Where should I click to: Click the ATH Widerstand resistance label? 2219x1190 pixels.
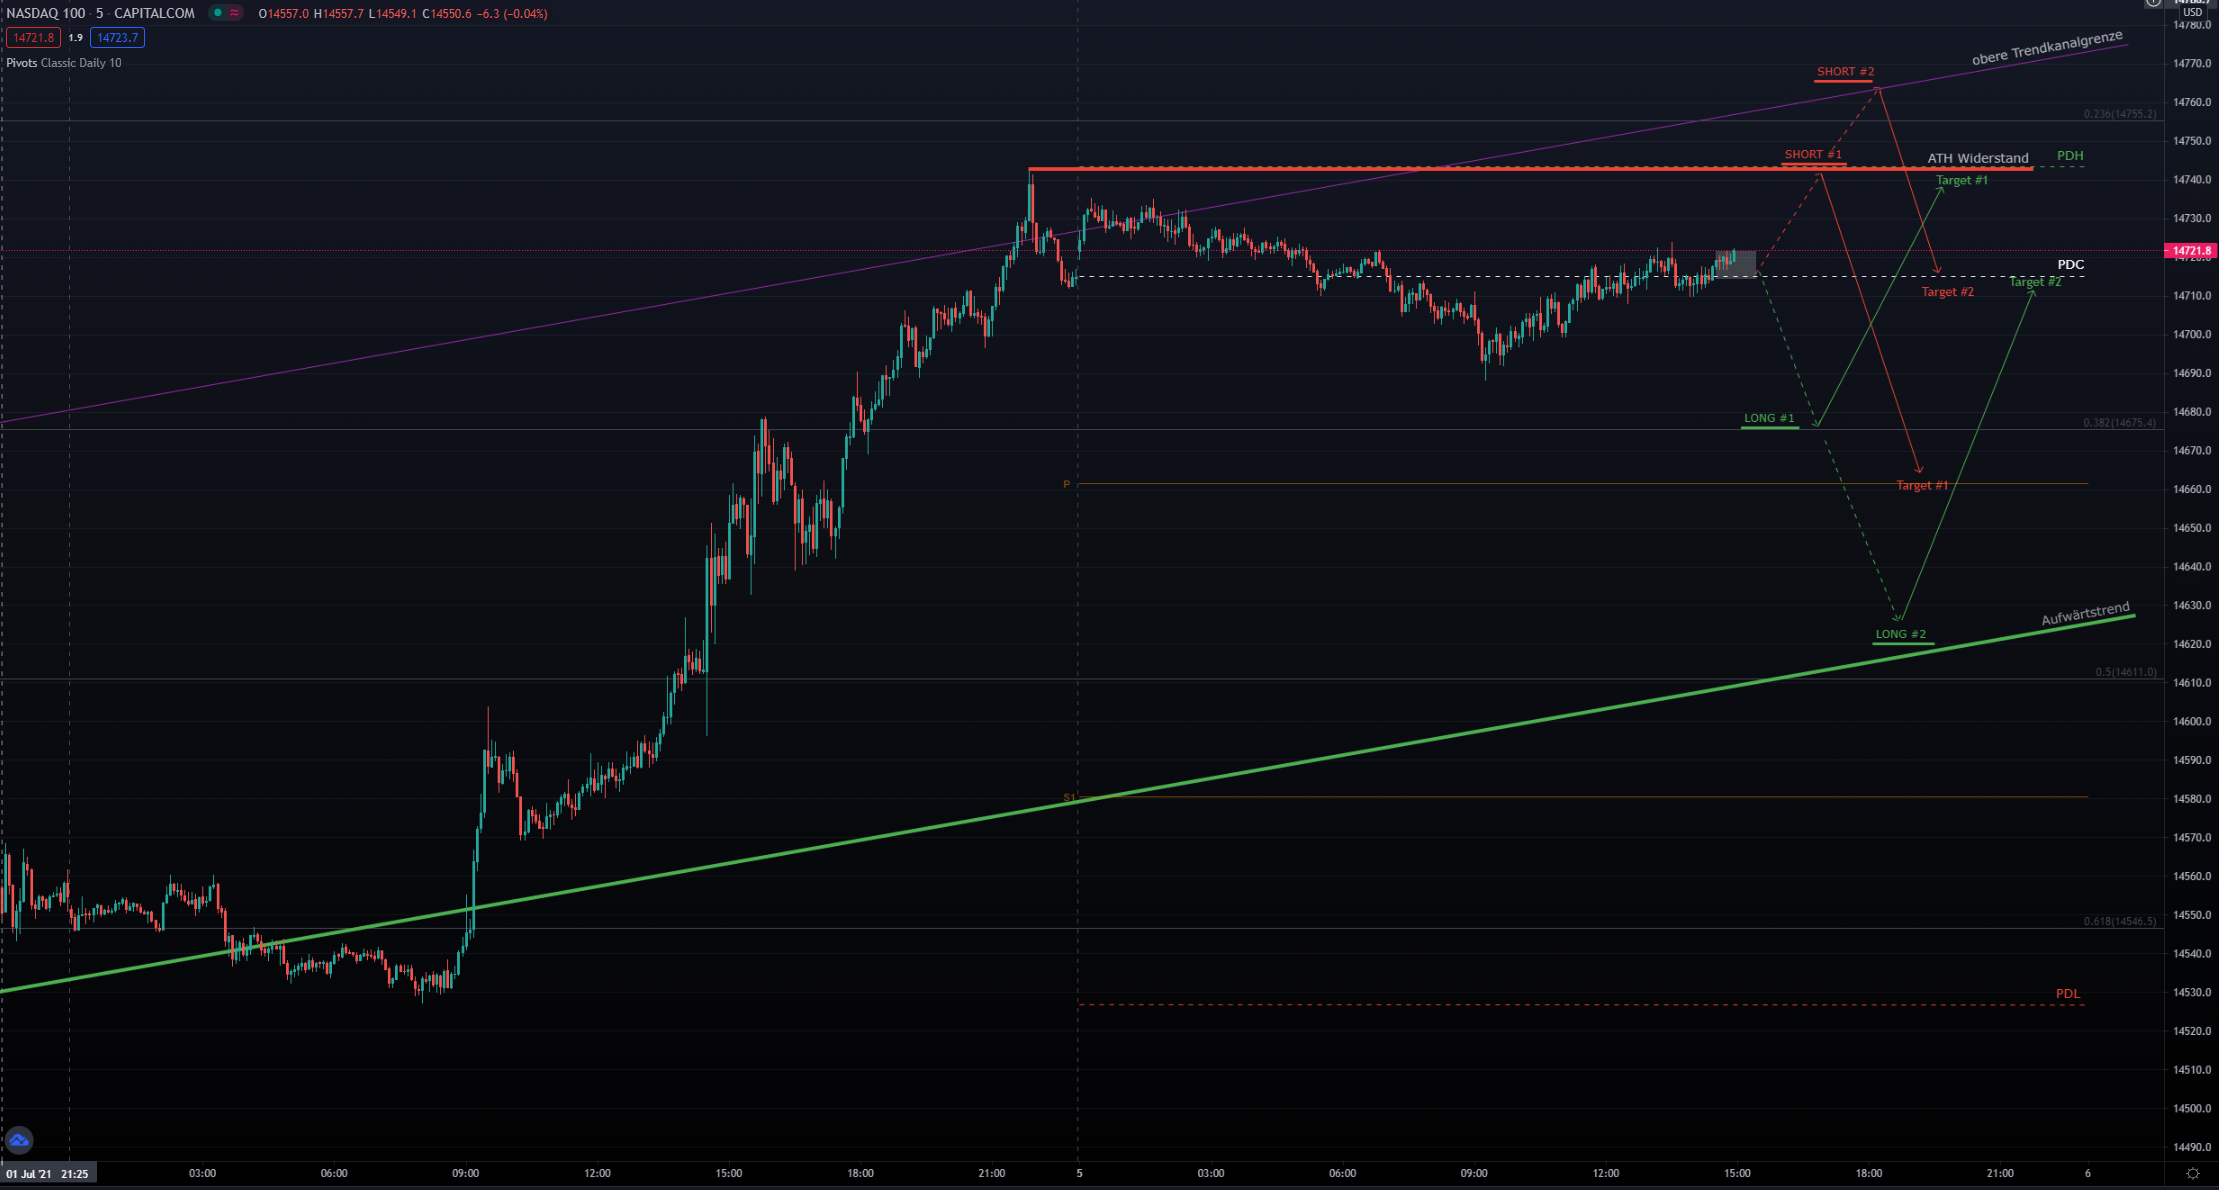[x=1977, y=158]
